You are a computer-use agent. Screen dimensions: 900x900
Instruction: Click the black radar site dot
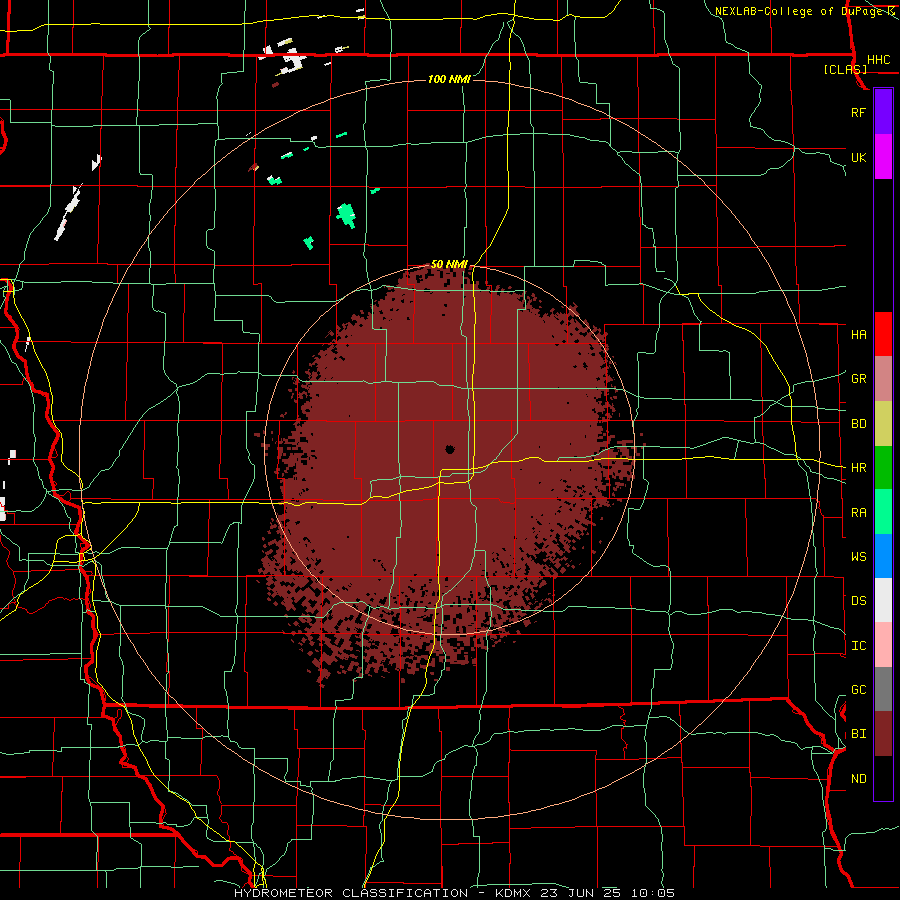click(449, 449)
